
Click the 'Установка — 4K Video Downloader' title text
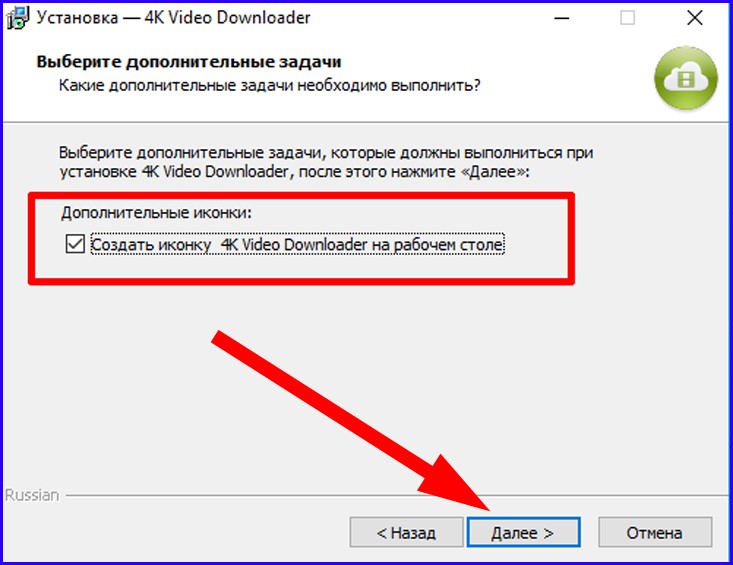pos(173,18)
